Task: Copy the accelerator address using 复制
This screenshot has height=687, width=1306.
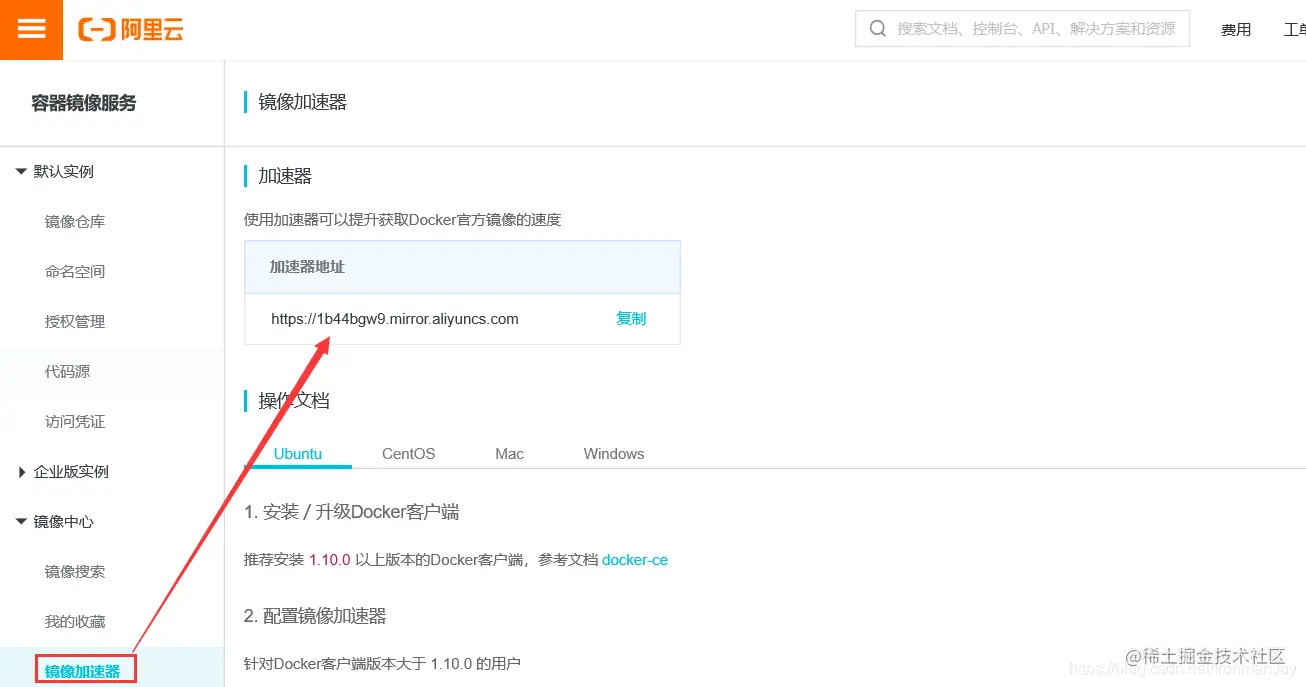Action: (630, 318)
